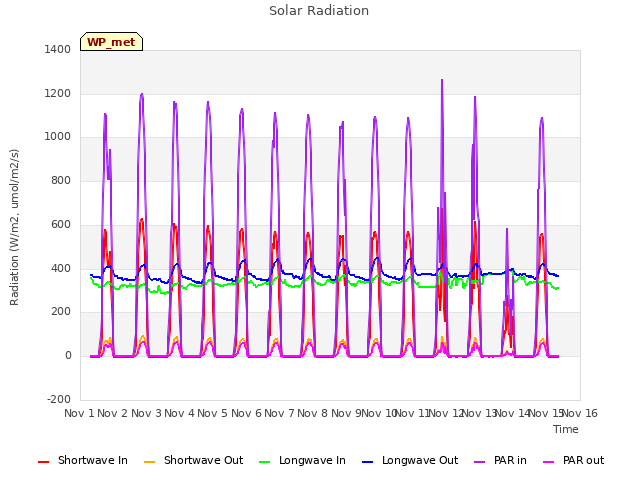Click the Nov 5 x-axis label

click(x=213, y=413)
